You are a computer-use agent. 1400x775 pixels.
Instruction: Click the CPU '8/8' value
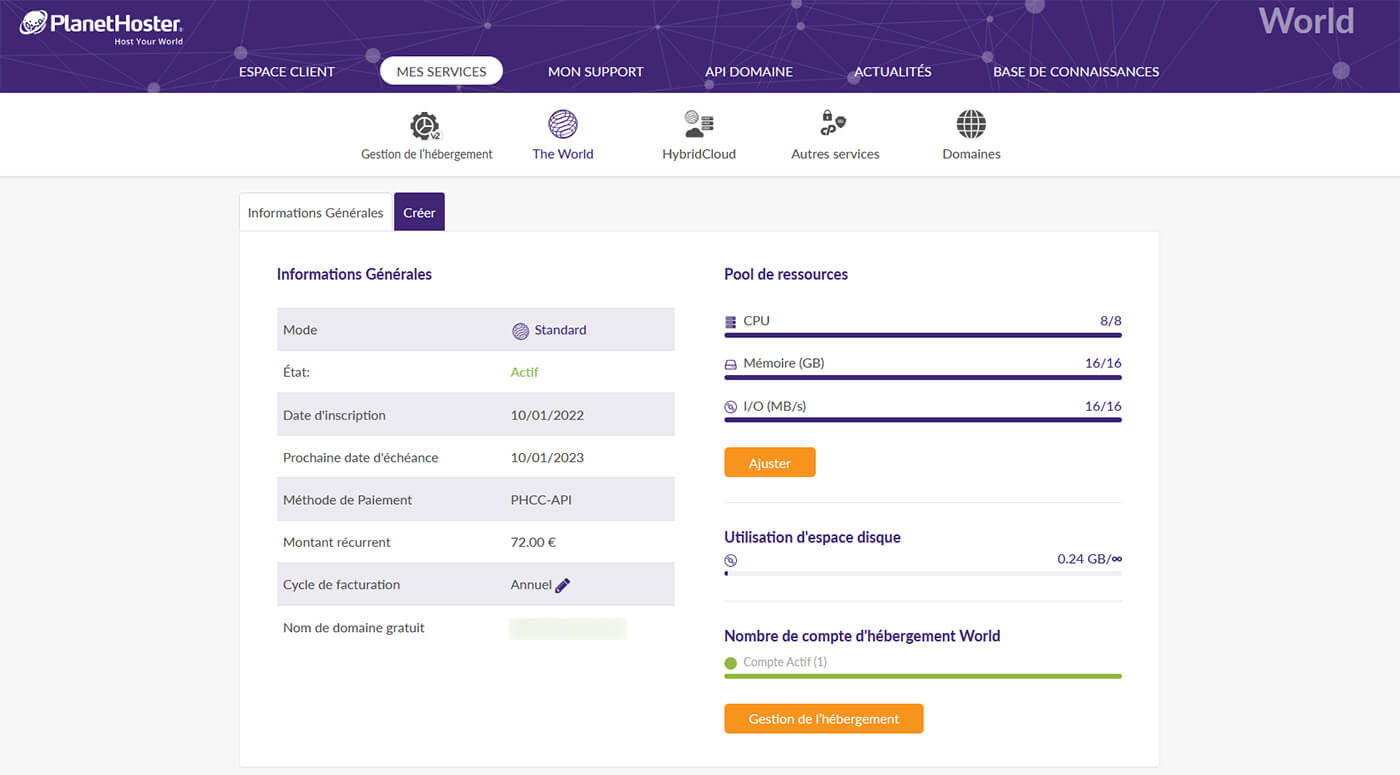coord(1111,321)
